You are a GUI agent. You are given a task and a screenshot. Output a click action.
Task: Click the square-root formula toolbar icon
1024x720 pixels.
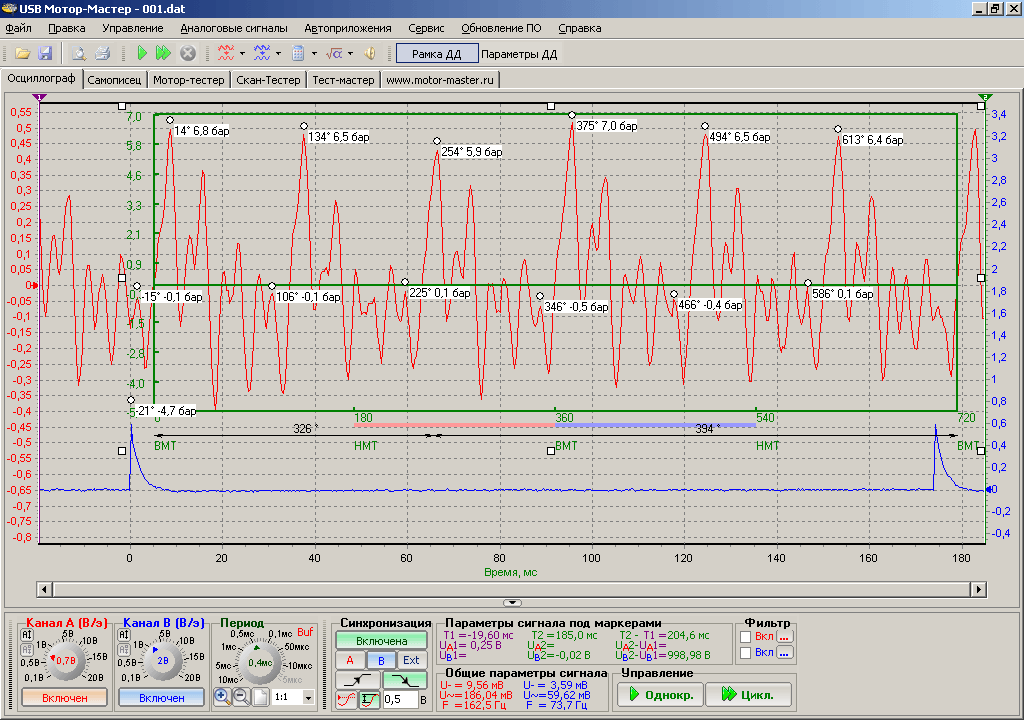(334, 54)
